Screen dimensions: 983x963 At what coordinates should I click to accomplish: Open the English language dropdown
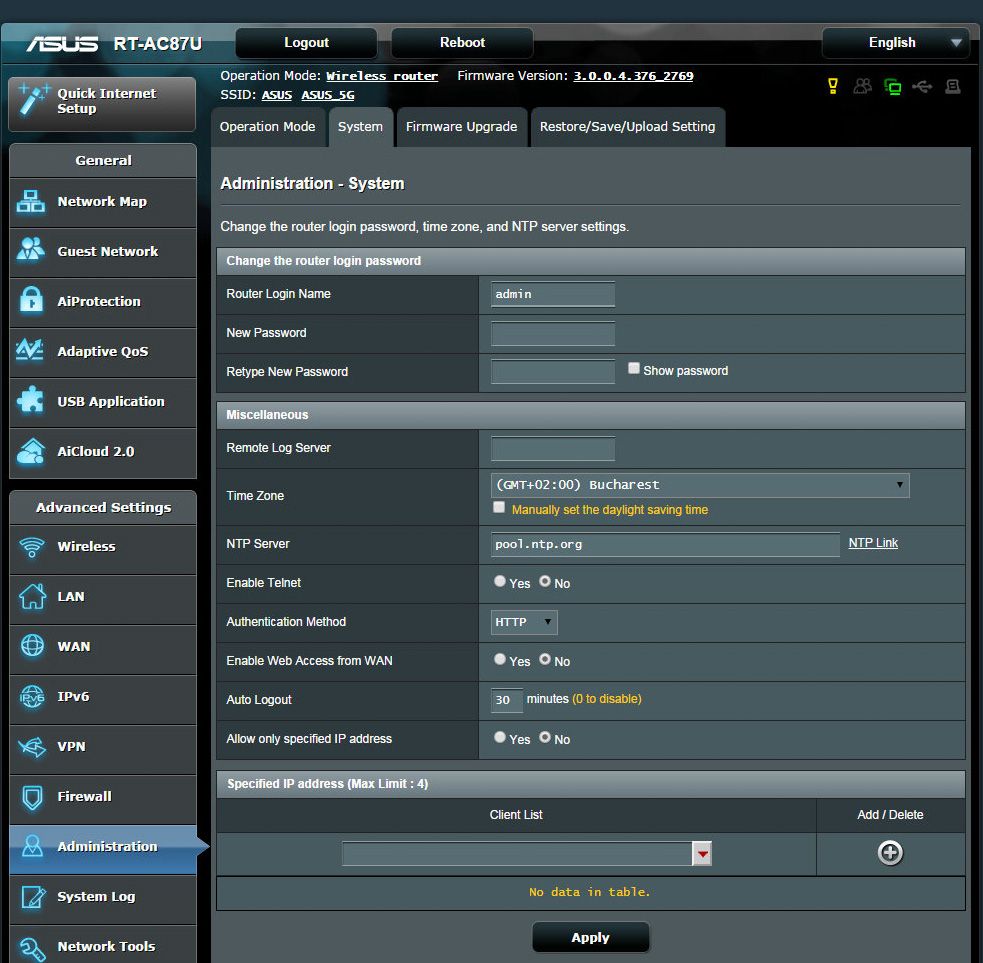[x=895, y=43]
